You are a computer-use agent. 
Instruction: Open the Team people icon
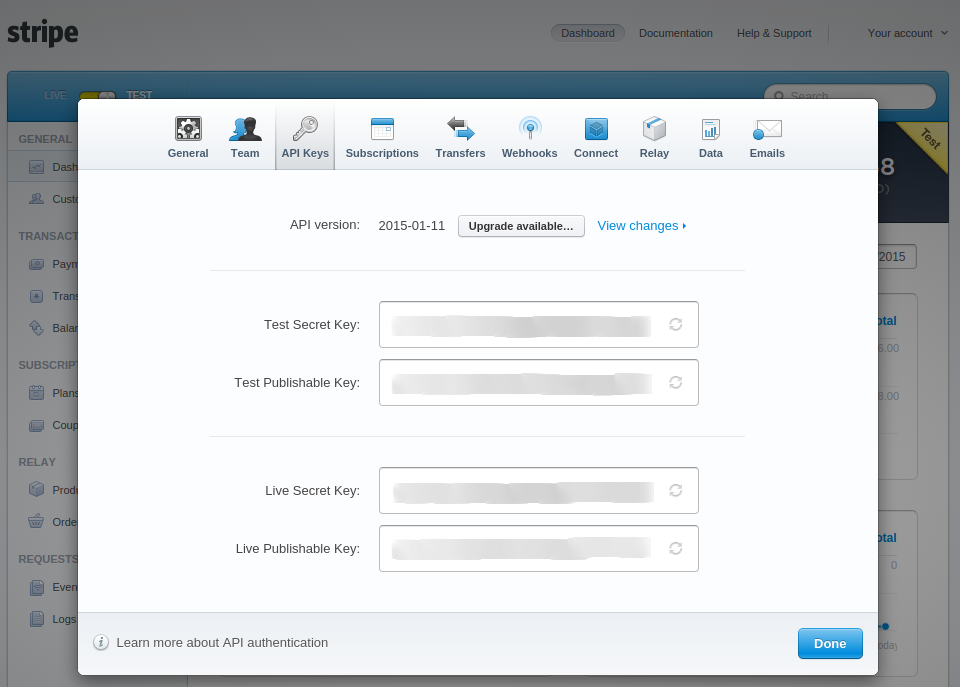(x=245, y=129)
